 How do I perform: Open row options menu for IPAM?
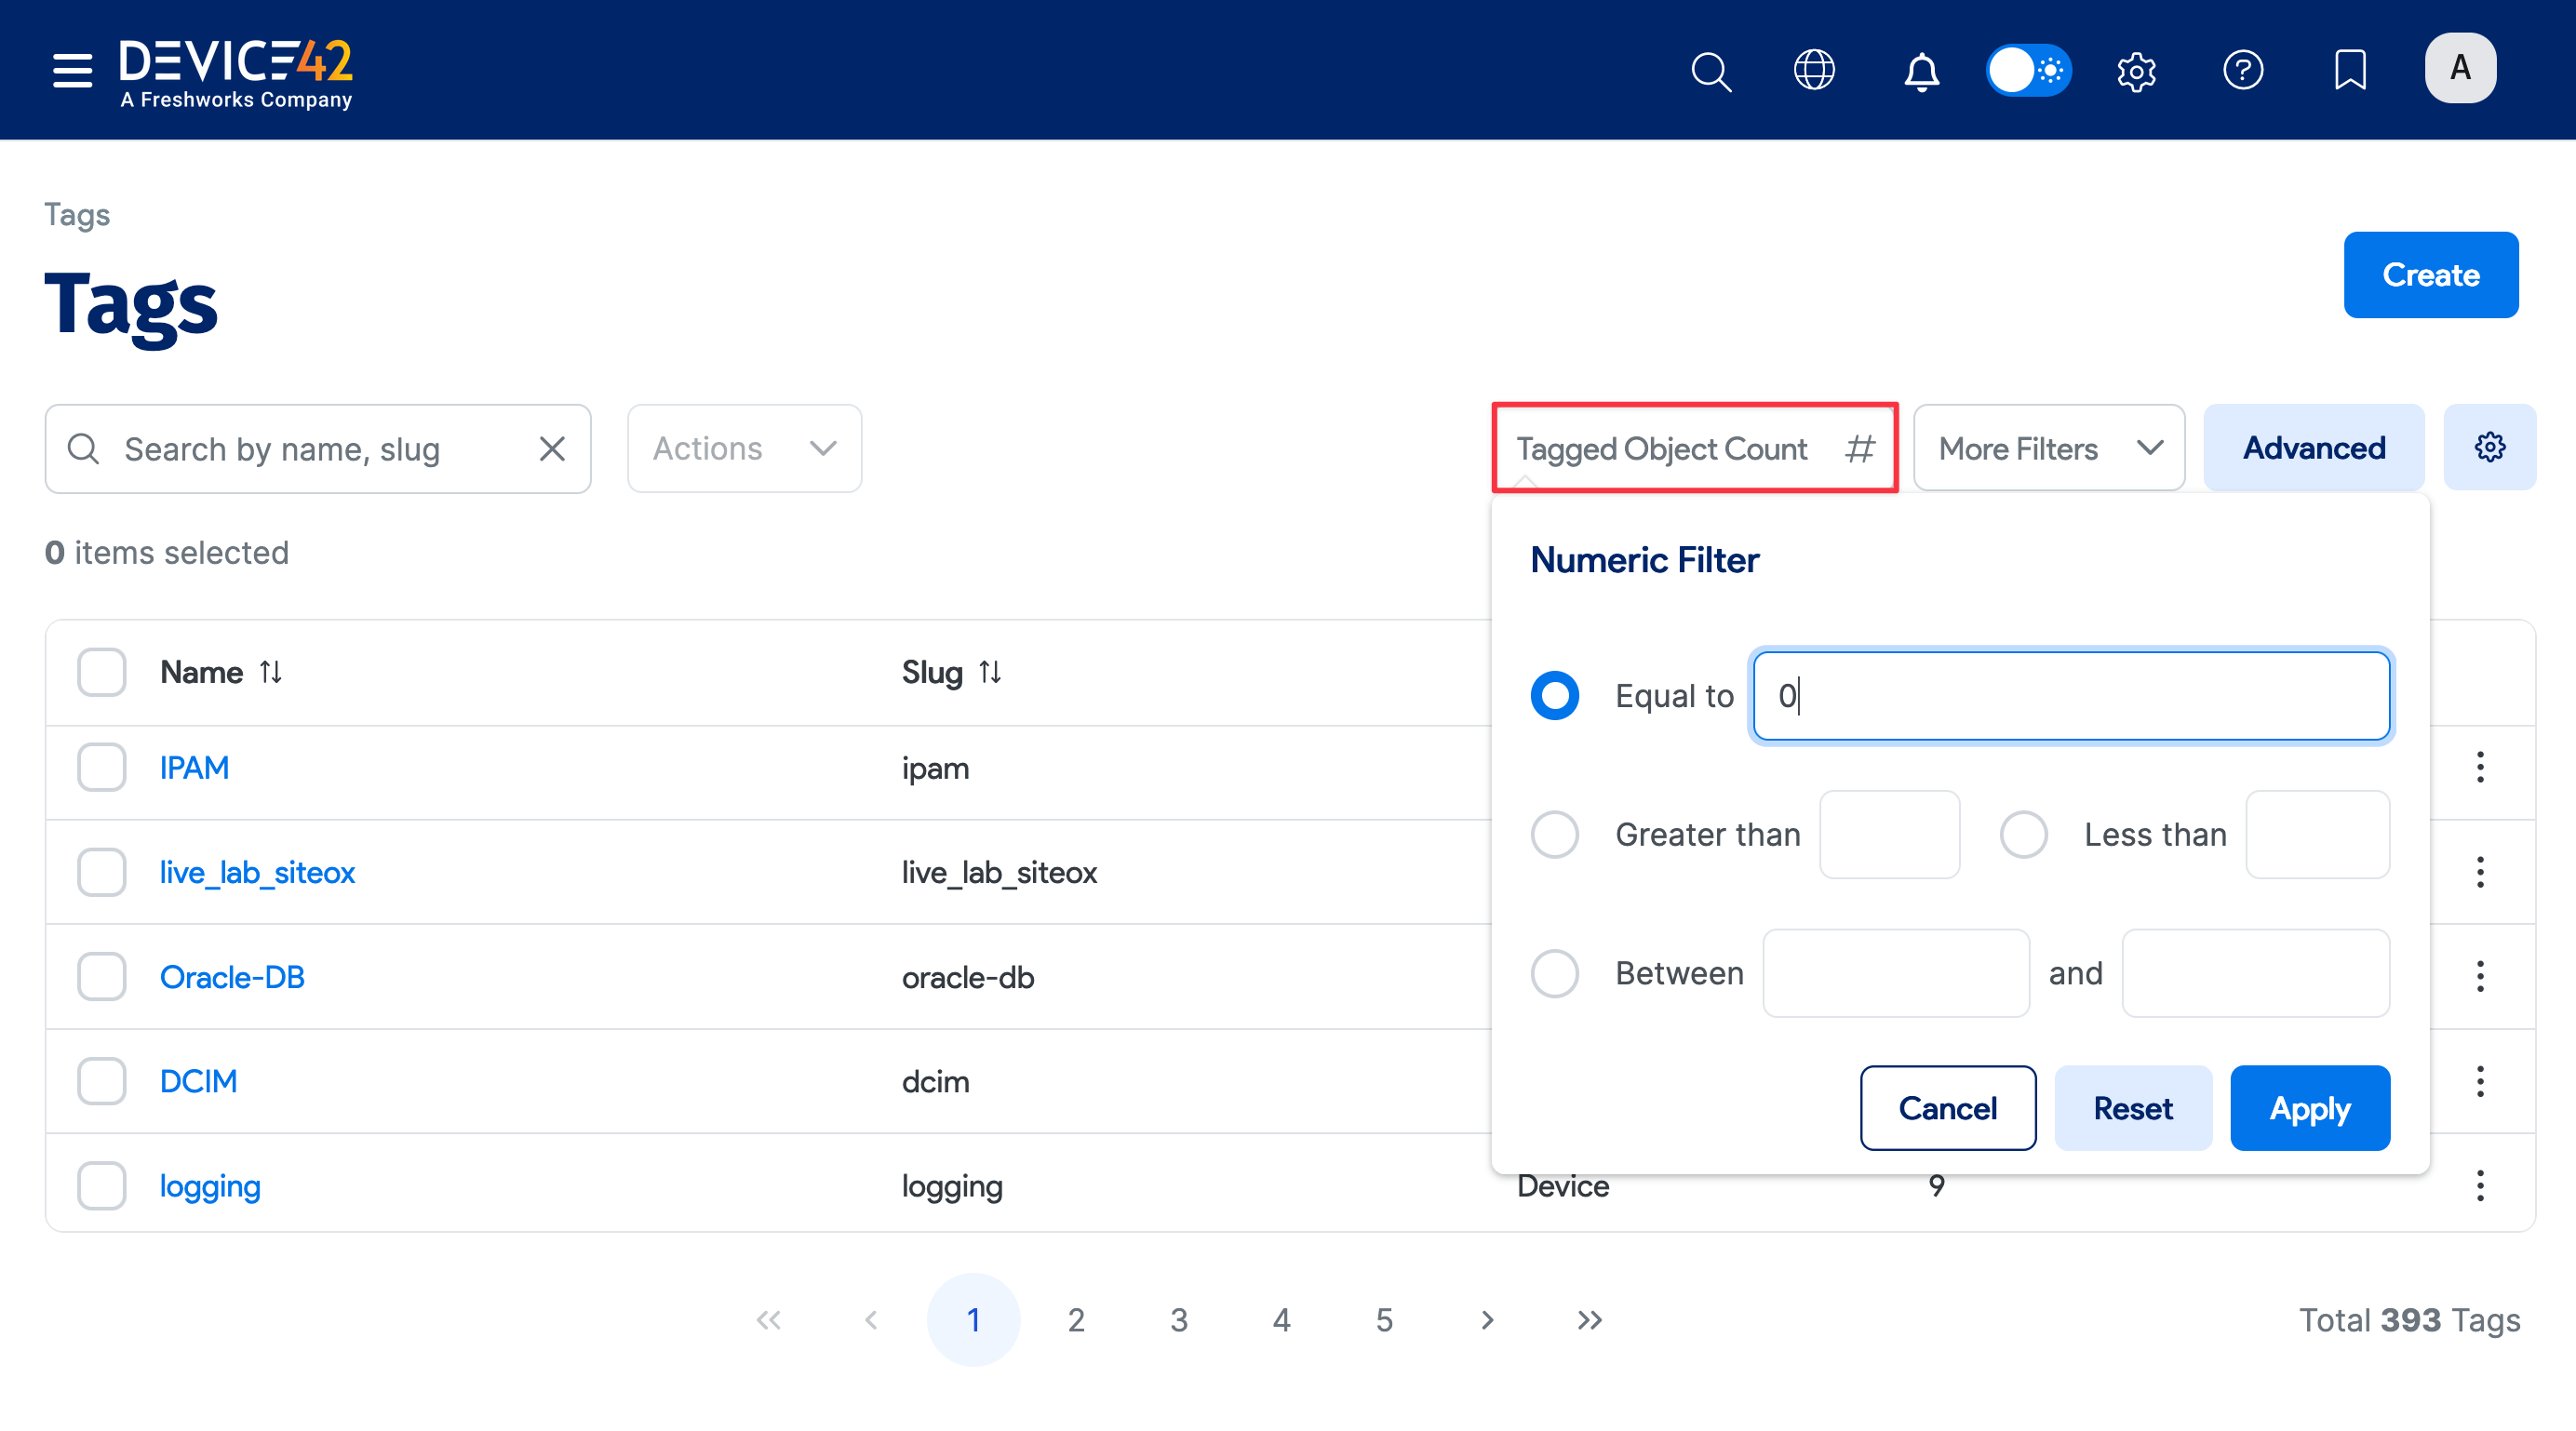tap(2480, 767)
